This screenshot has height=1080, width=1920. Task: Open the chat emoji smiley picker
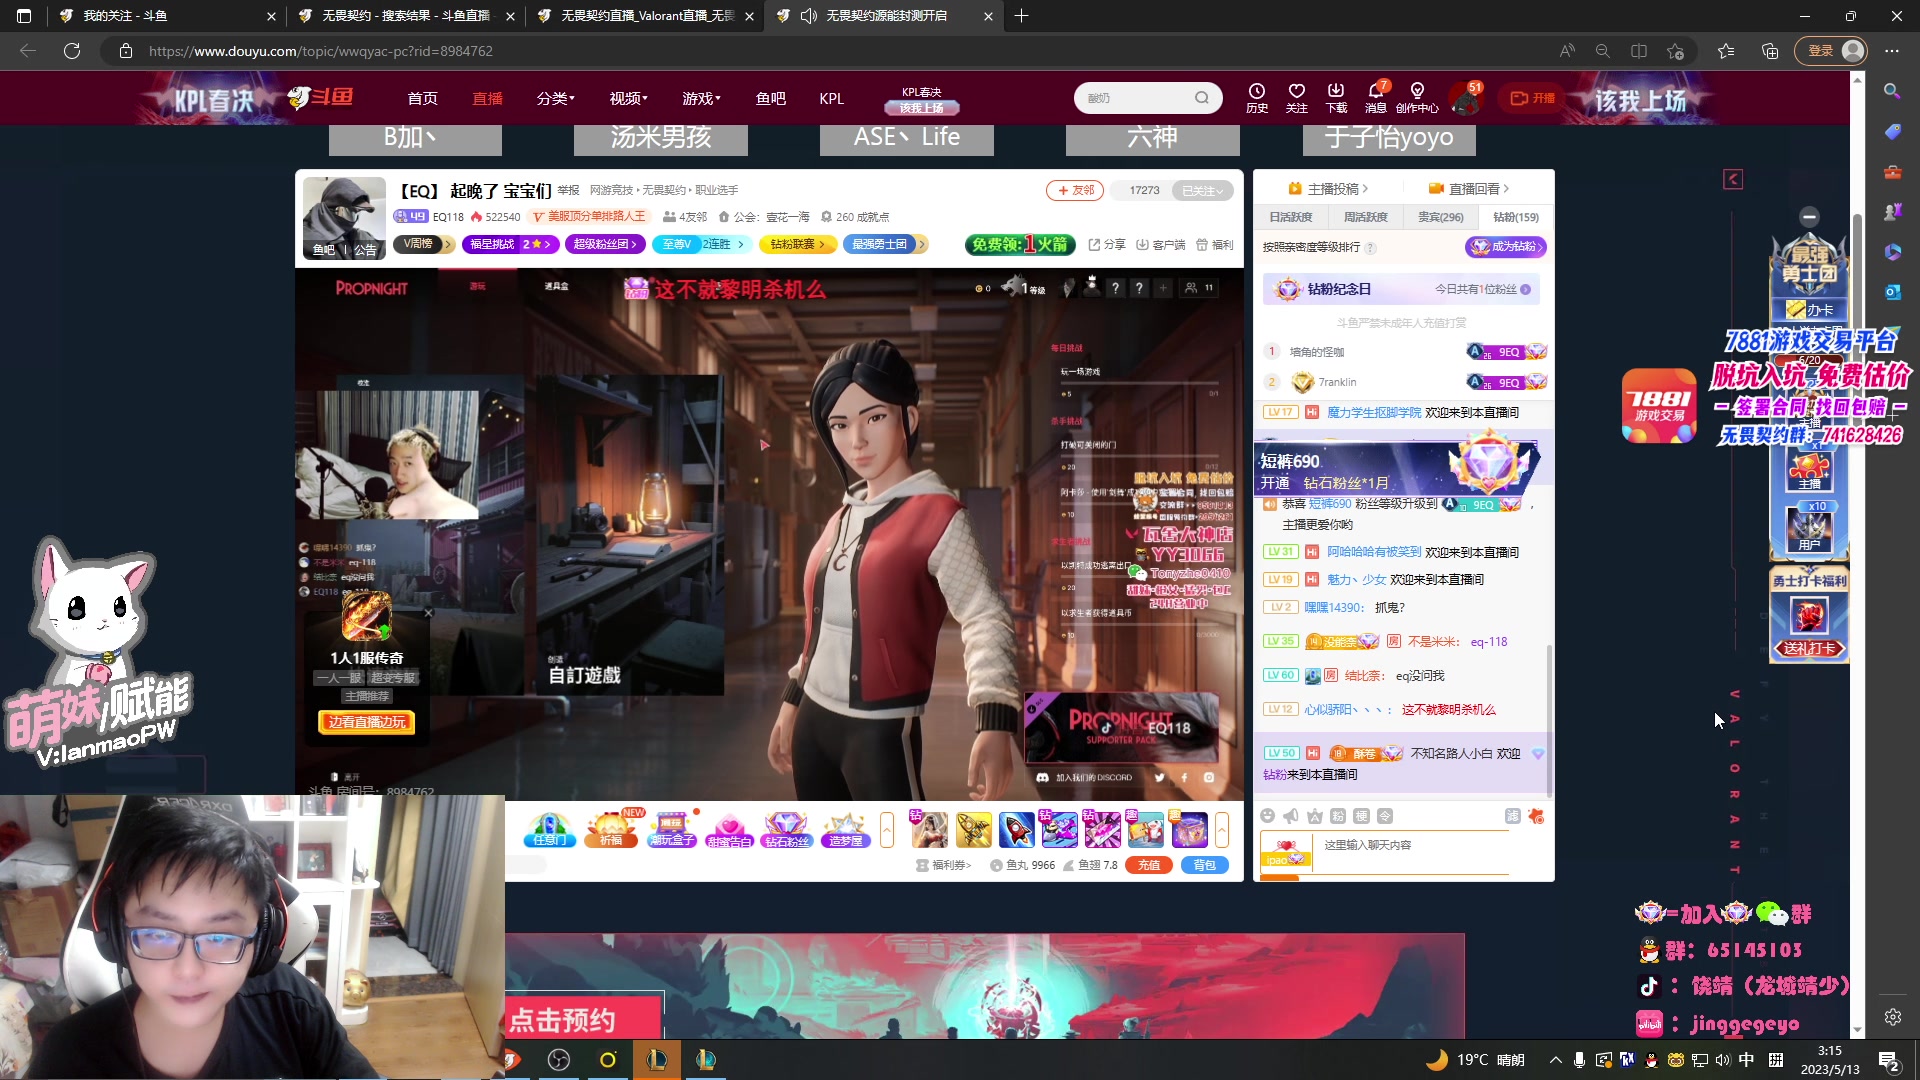(1268, 816)
